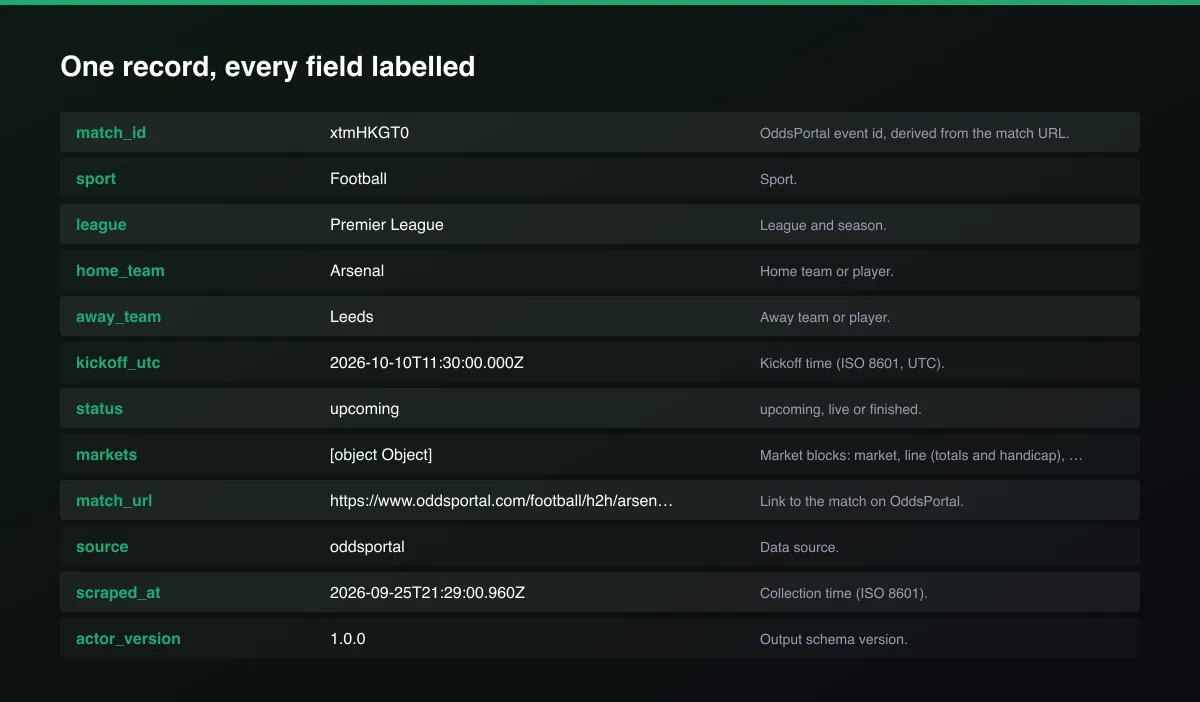Screen dimensions: 1200x702
Task: Click the value "Arsenal"
Action: click(x=357, y=271)
